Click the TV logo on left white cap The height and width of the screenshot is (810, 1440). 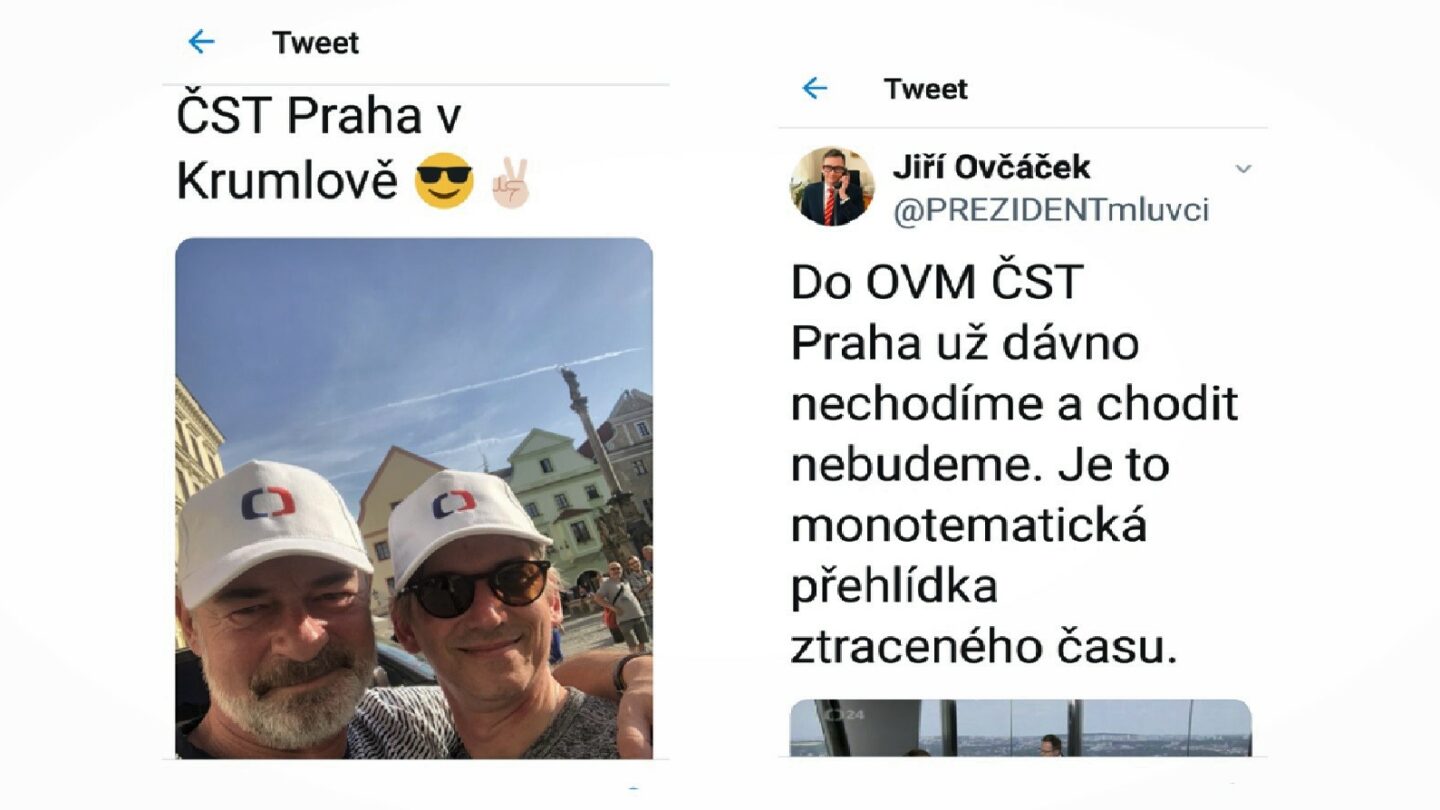268,502
